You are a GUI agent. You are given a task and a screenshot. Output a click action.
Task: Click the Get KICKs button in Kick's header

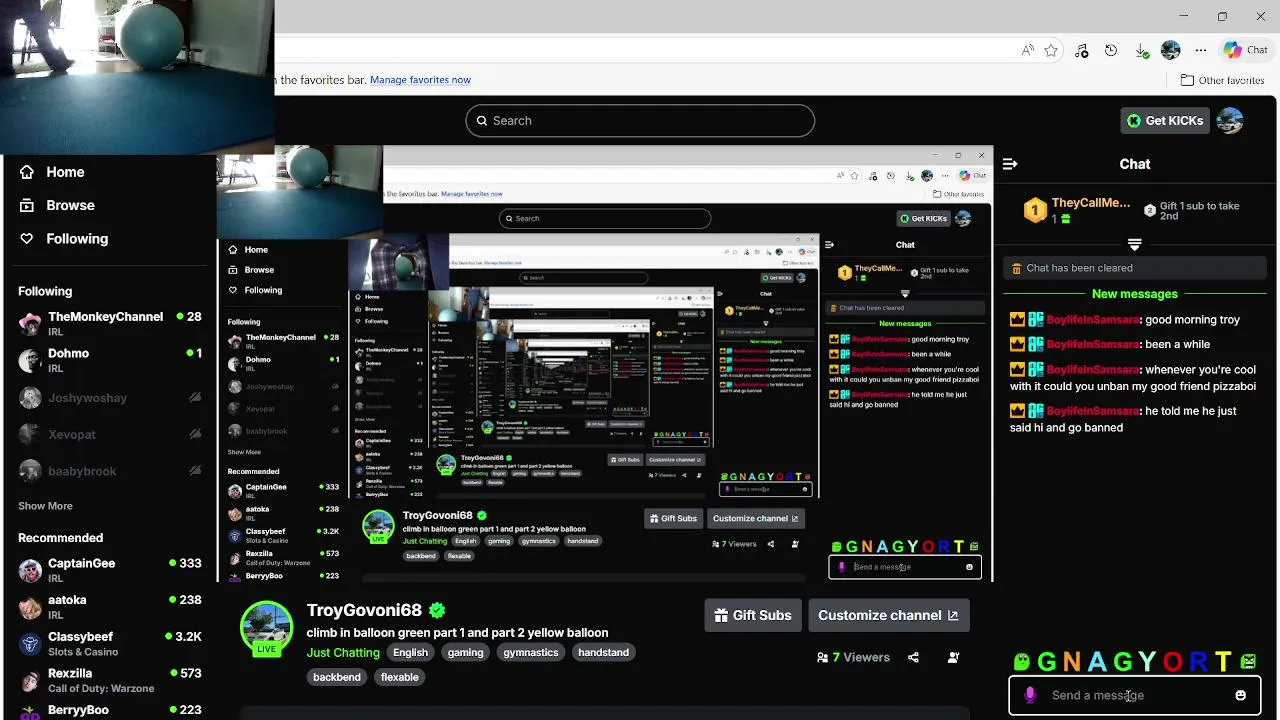[1165, 120]
